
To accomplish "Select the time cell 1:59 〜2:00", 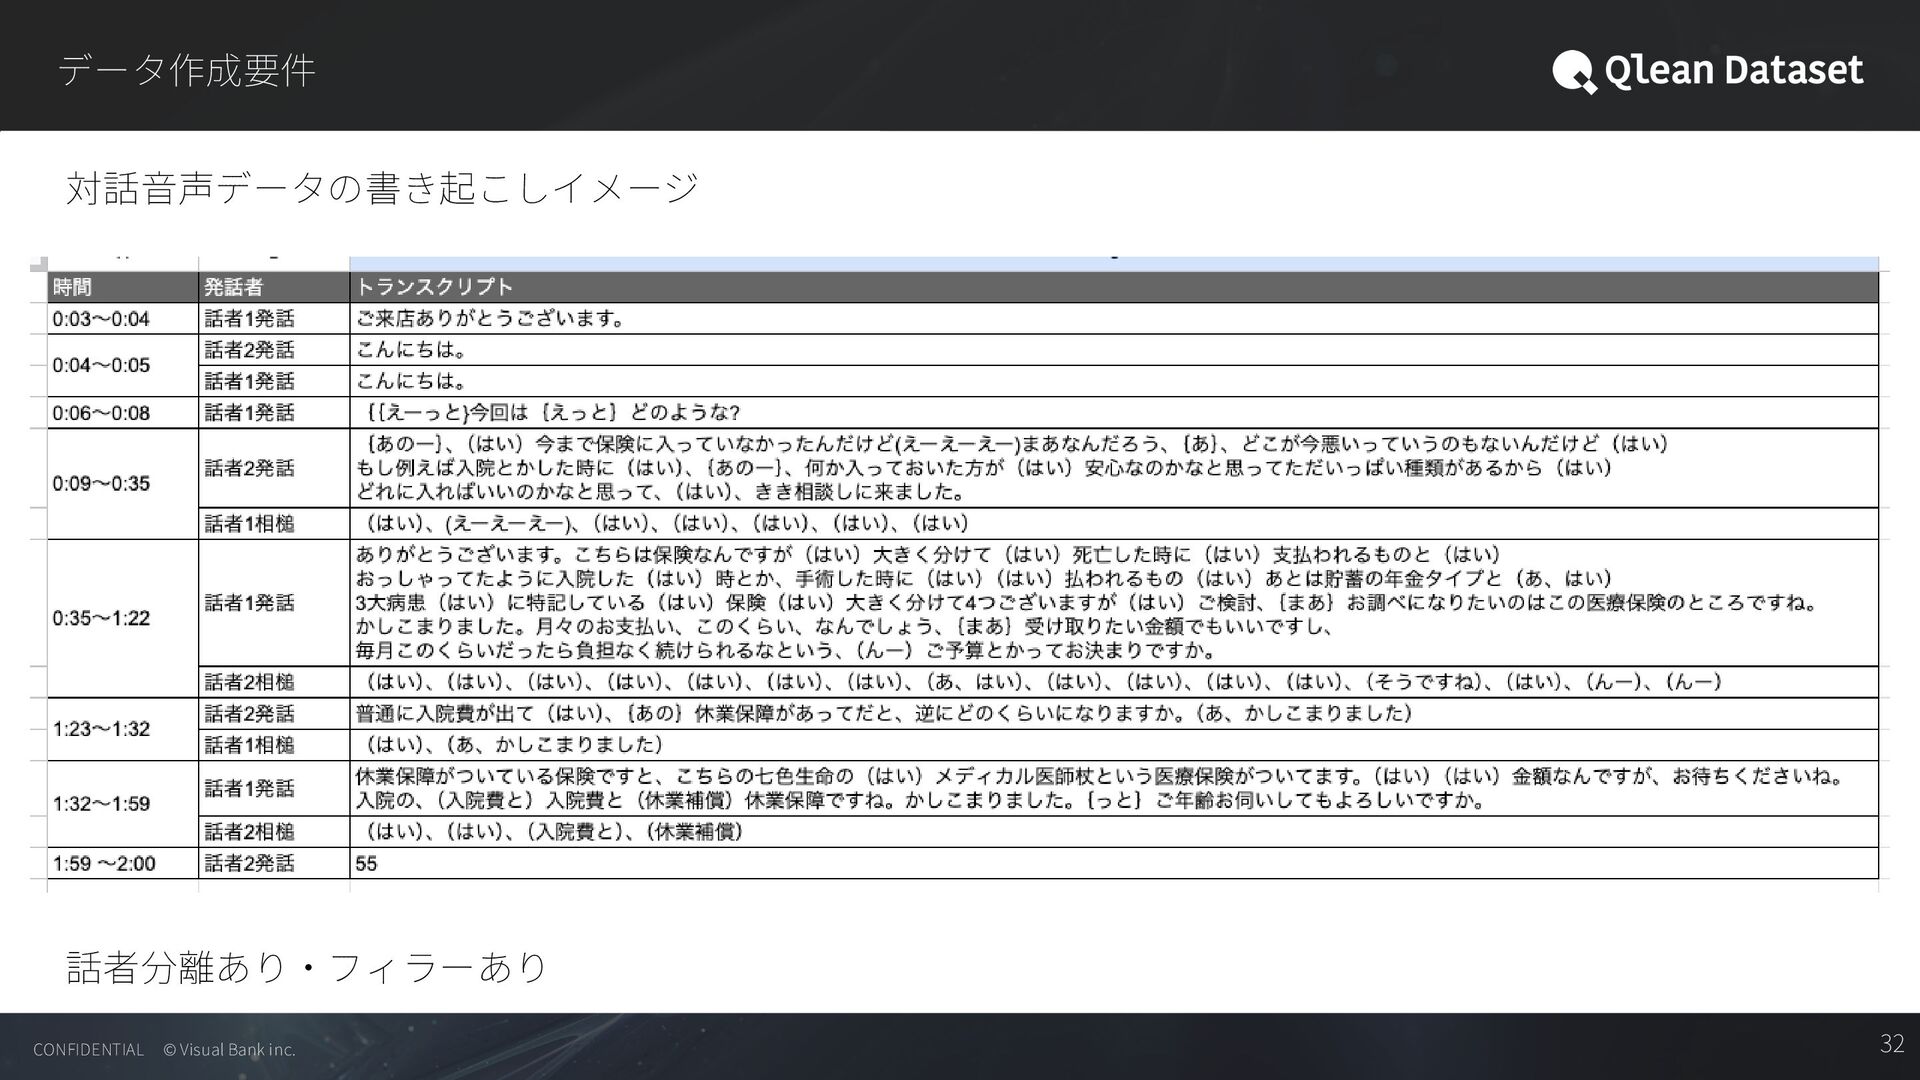I will 123,863.
